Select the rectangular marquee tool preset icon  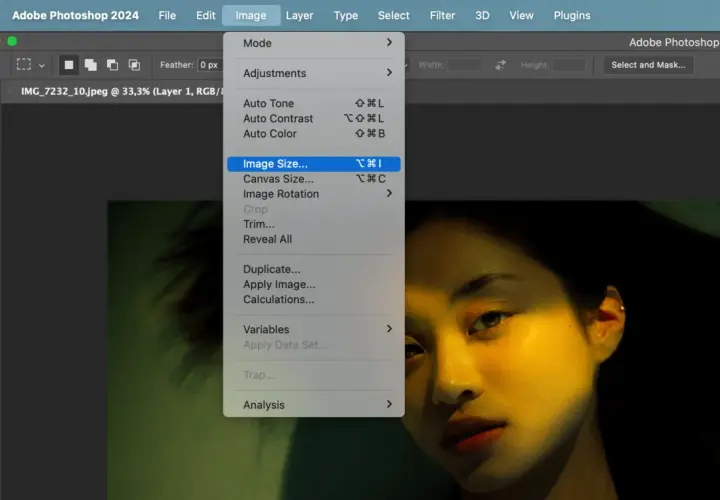(x=24, y=65)
